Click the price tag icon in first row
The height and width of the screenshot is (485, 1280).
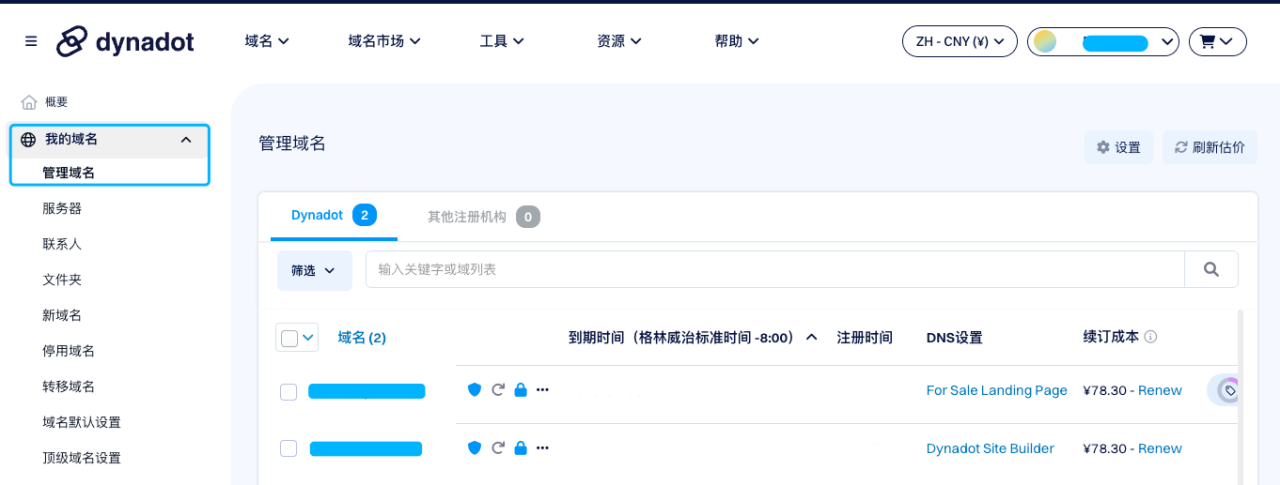point(1228,391)
